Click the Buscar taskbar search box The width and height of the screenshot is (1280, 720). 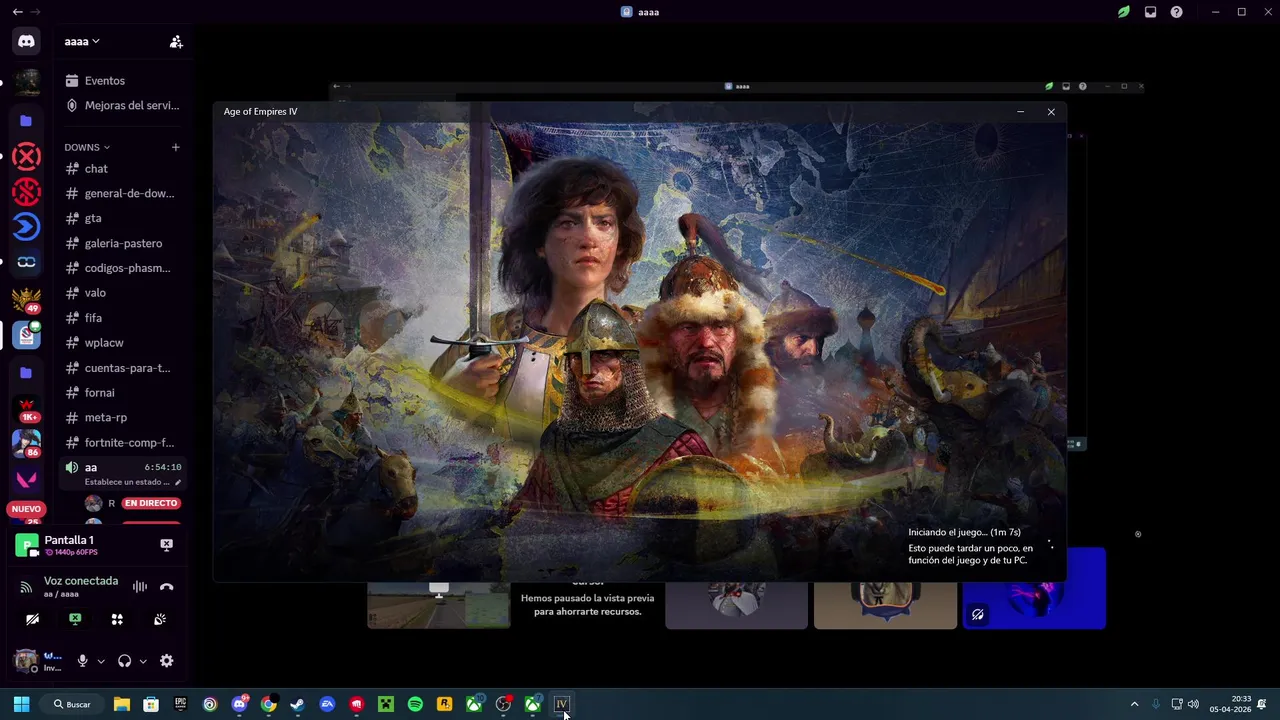tap(72, 704)
